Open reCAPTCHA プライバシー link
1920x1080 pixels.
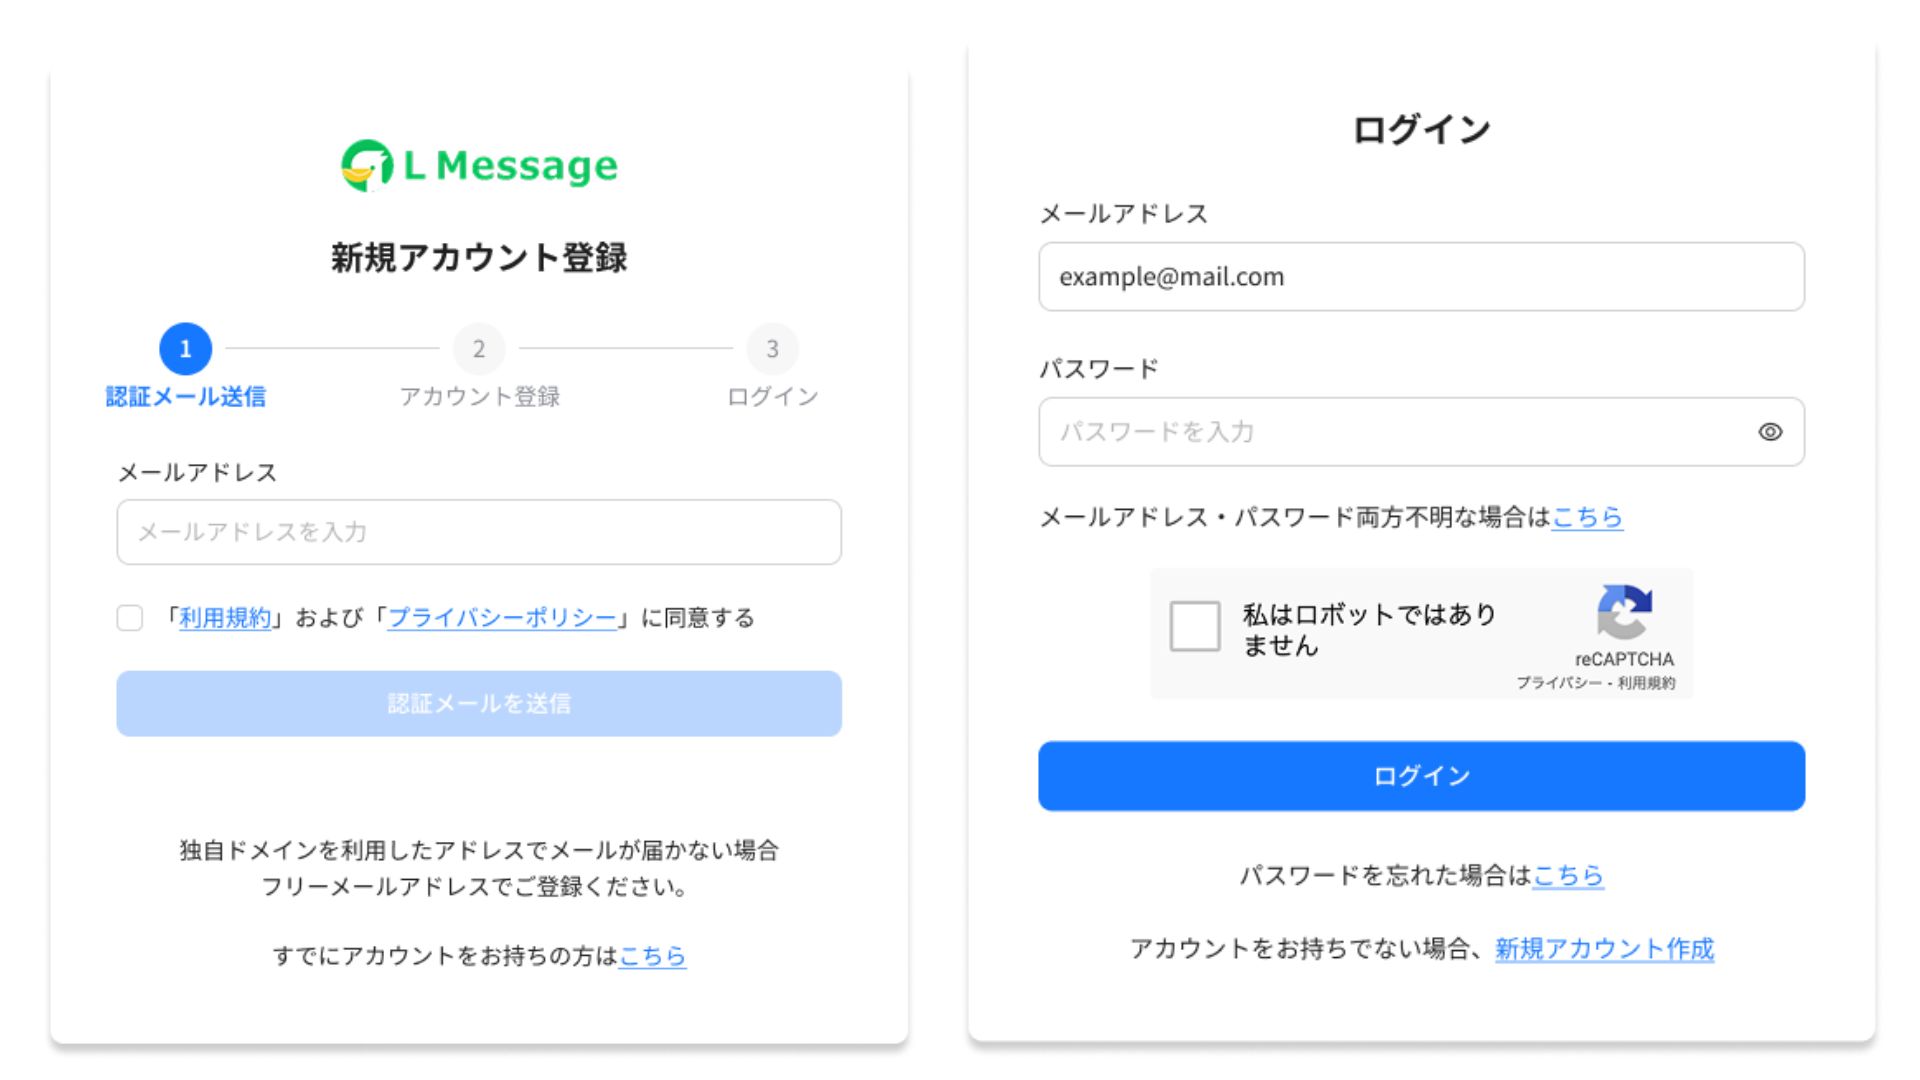(1558, 683)
